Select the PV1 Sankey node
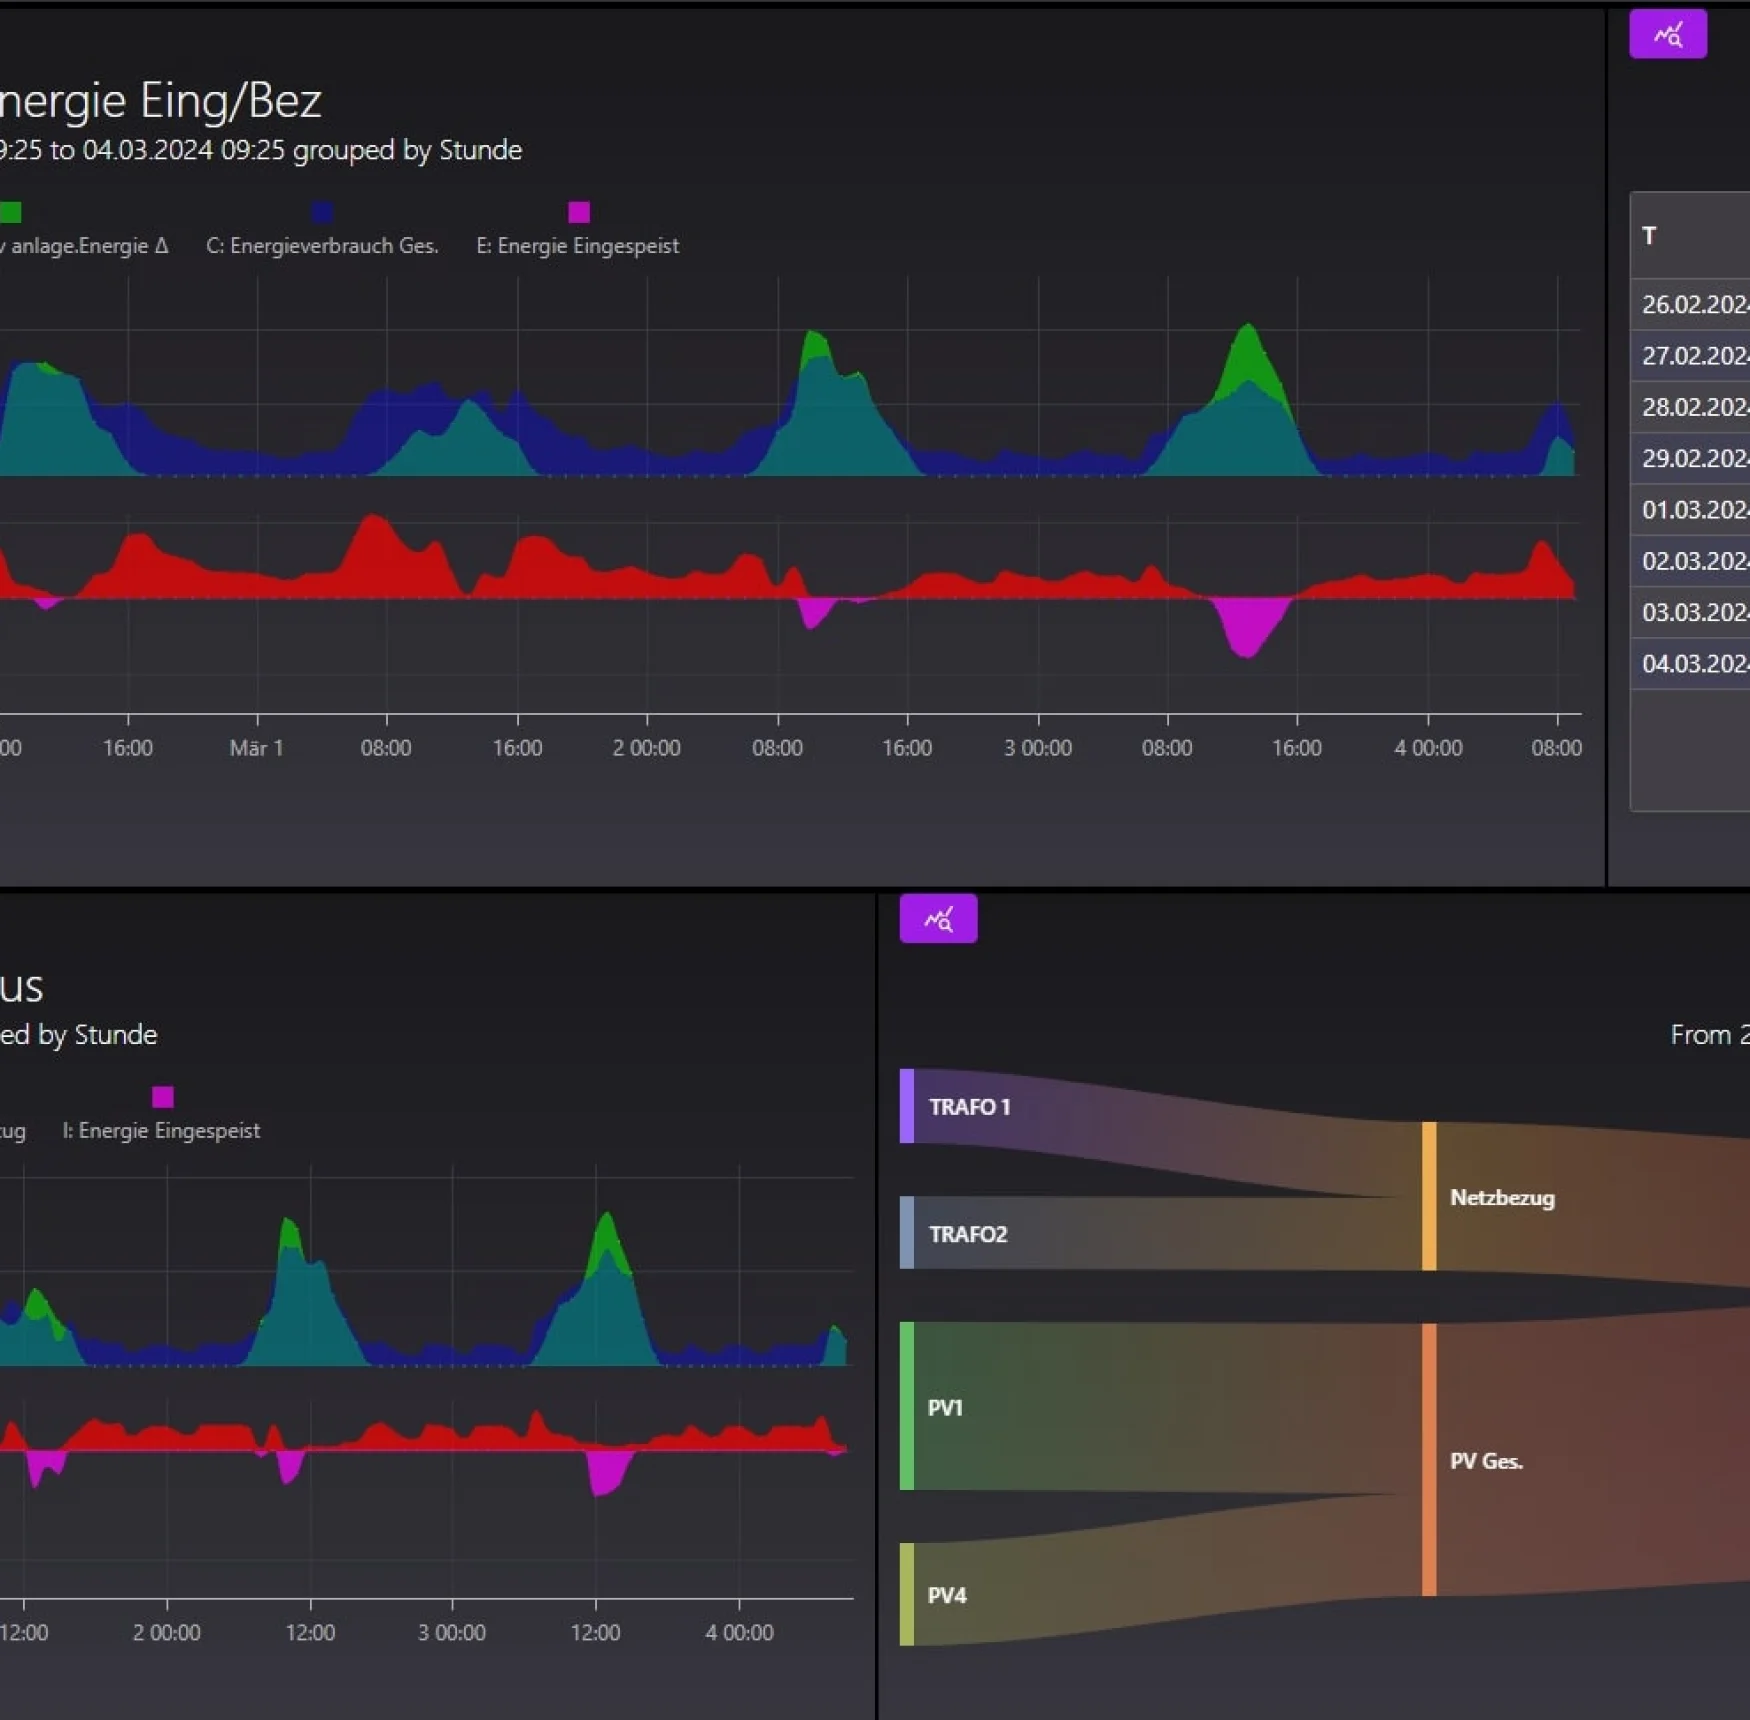 tap(907, 1406)
